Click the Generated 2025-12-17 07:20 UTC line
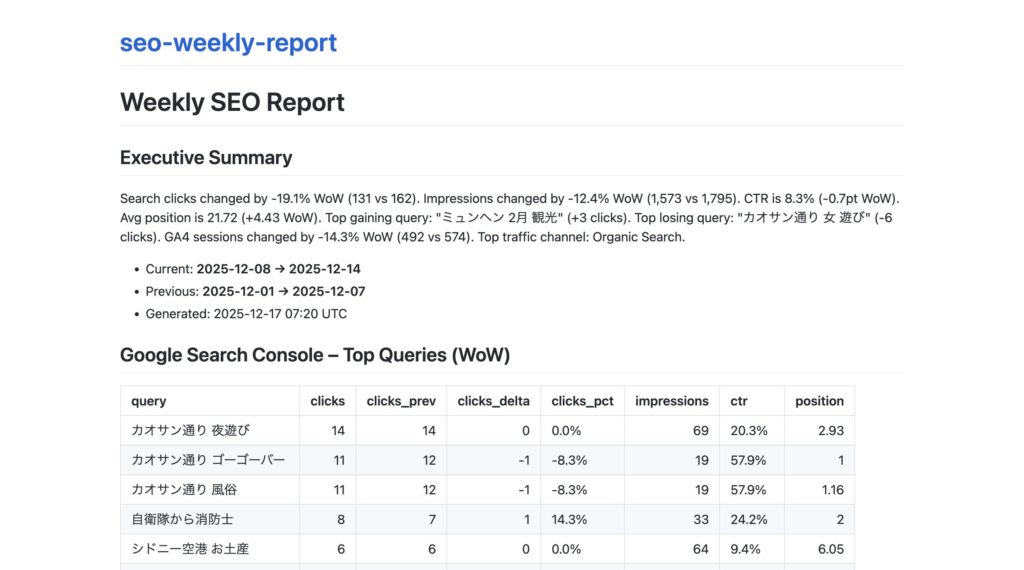The image size is (1024, 570). (246, 314)
